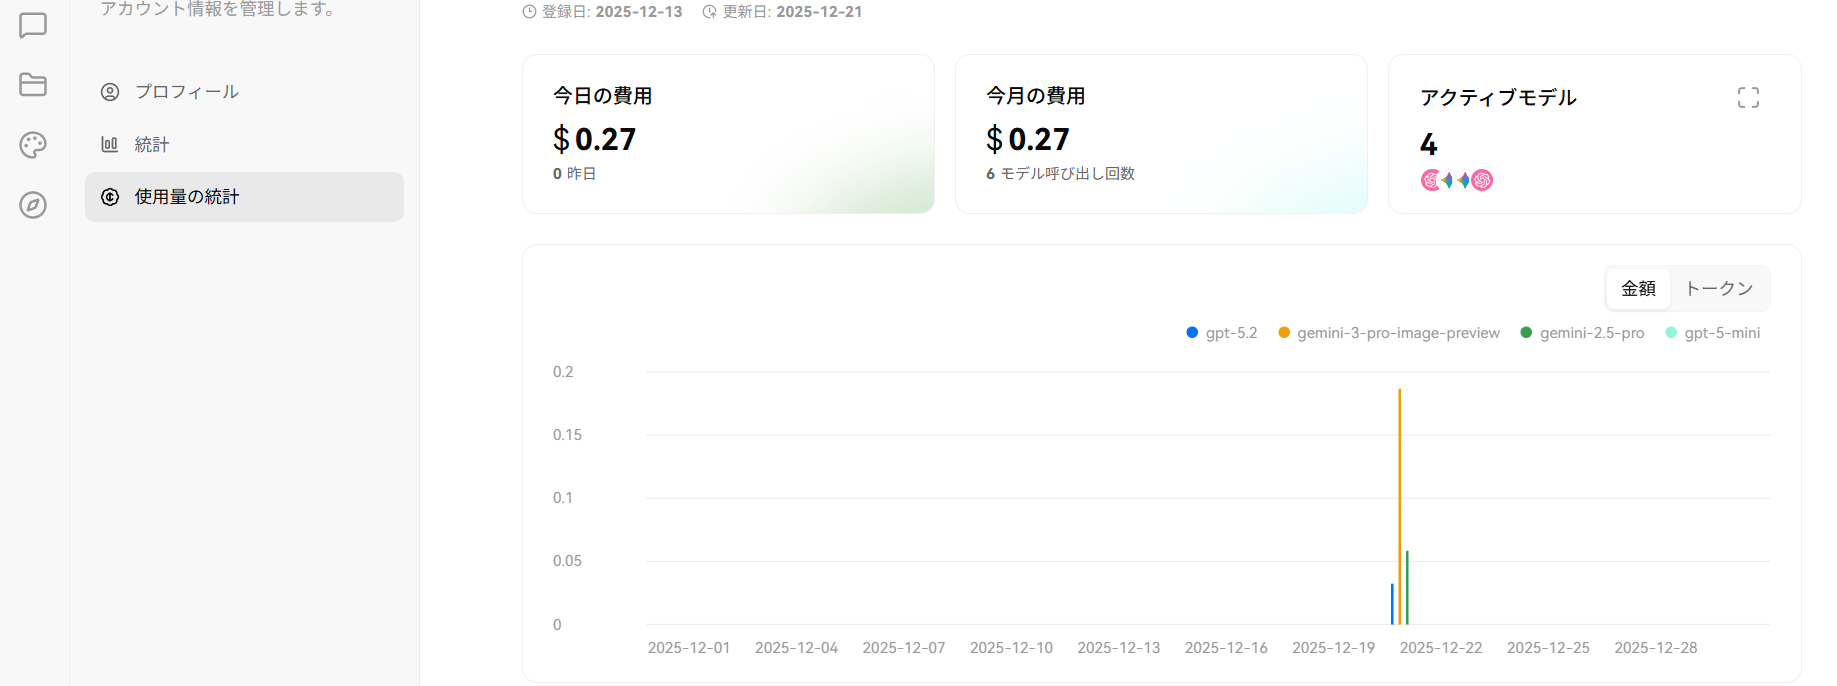Click the bar chart icon beside 統計
1837x686 pixels.
click(110, 144)
